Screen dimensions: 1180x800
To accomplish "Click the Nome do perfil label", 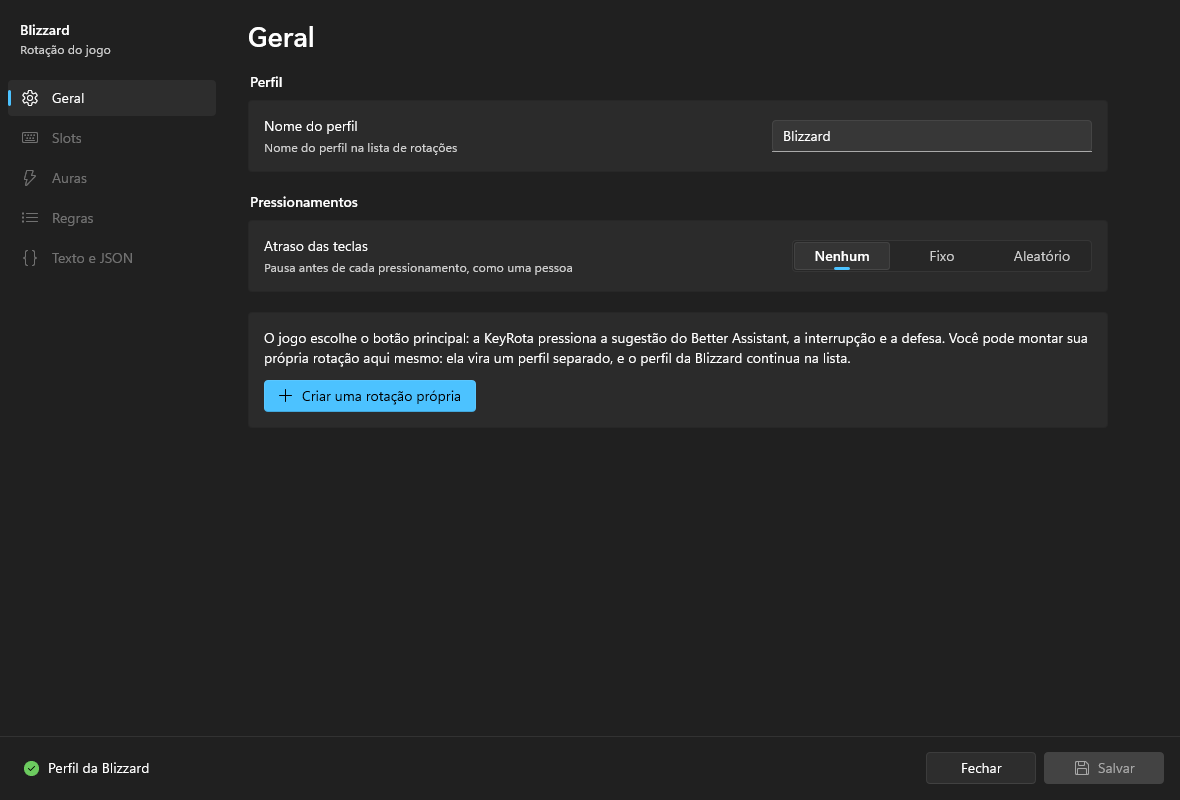I will click(x=311, y=126).
